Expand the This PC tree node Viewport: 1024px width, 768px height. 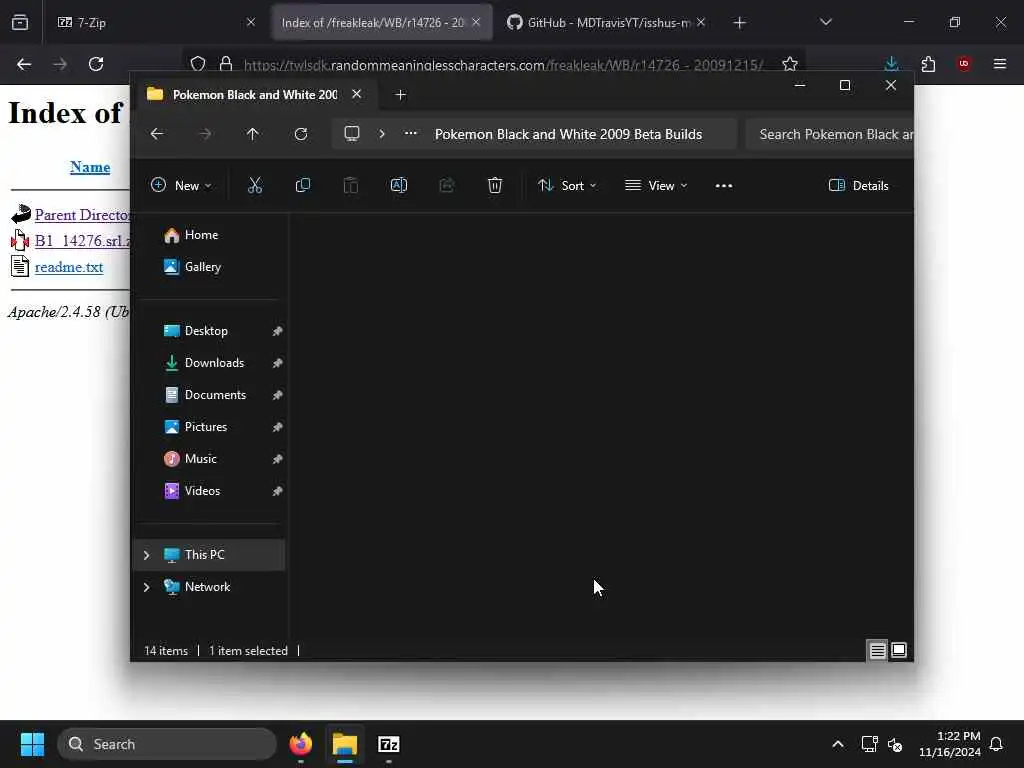146,555
